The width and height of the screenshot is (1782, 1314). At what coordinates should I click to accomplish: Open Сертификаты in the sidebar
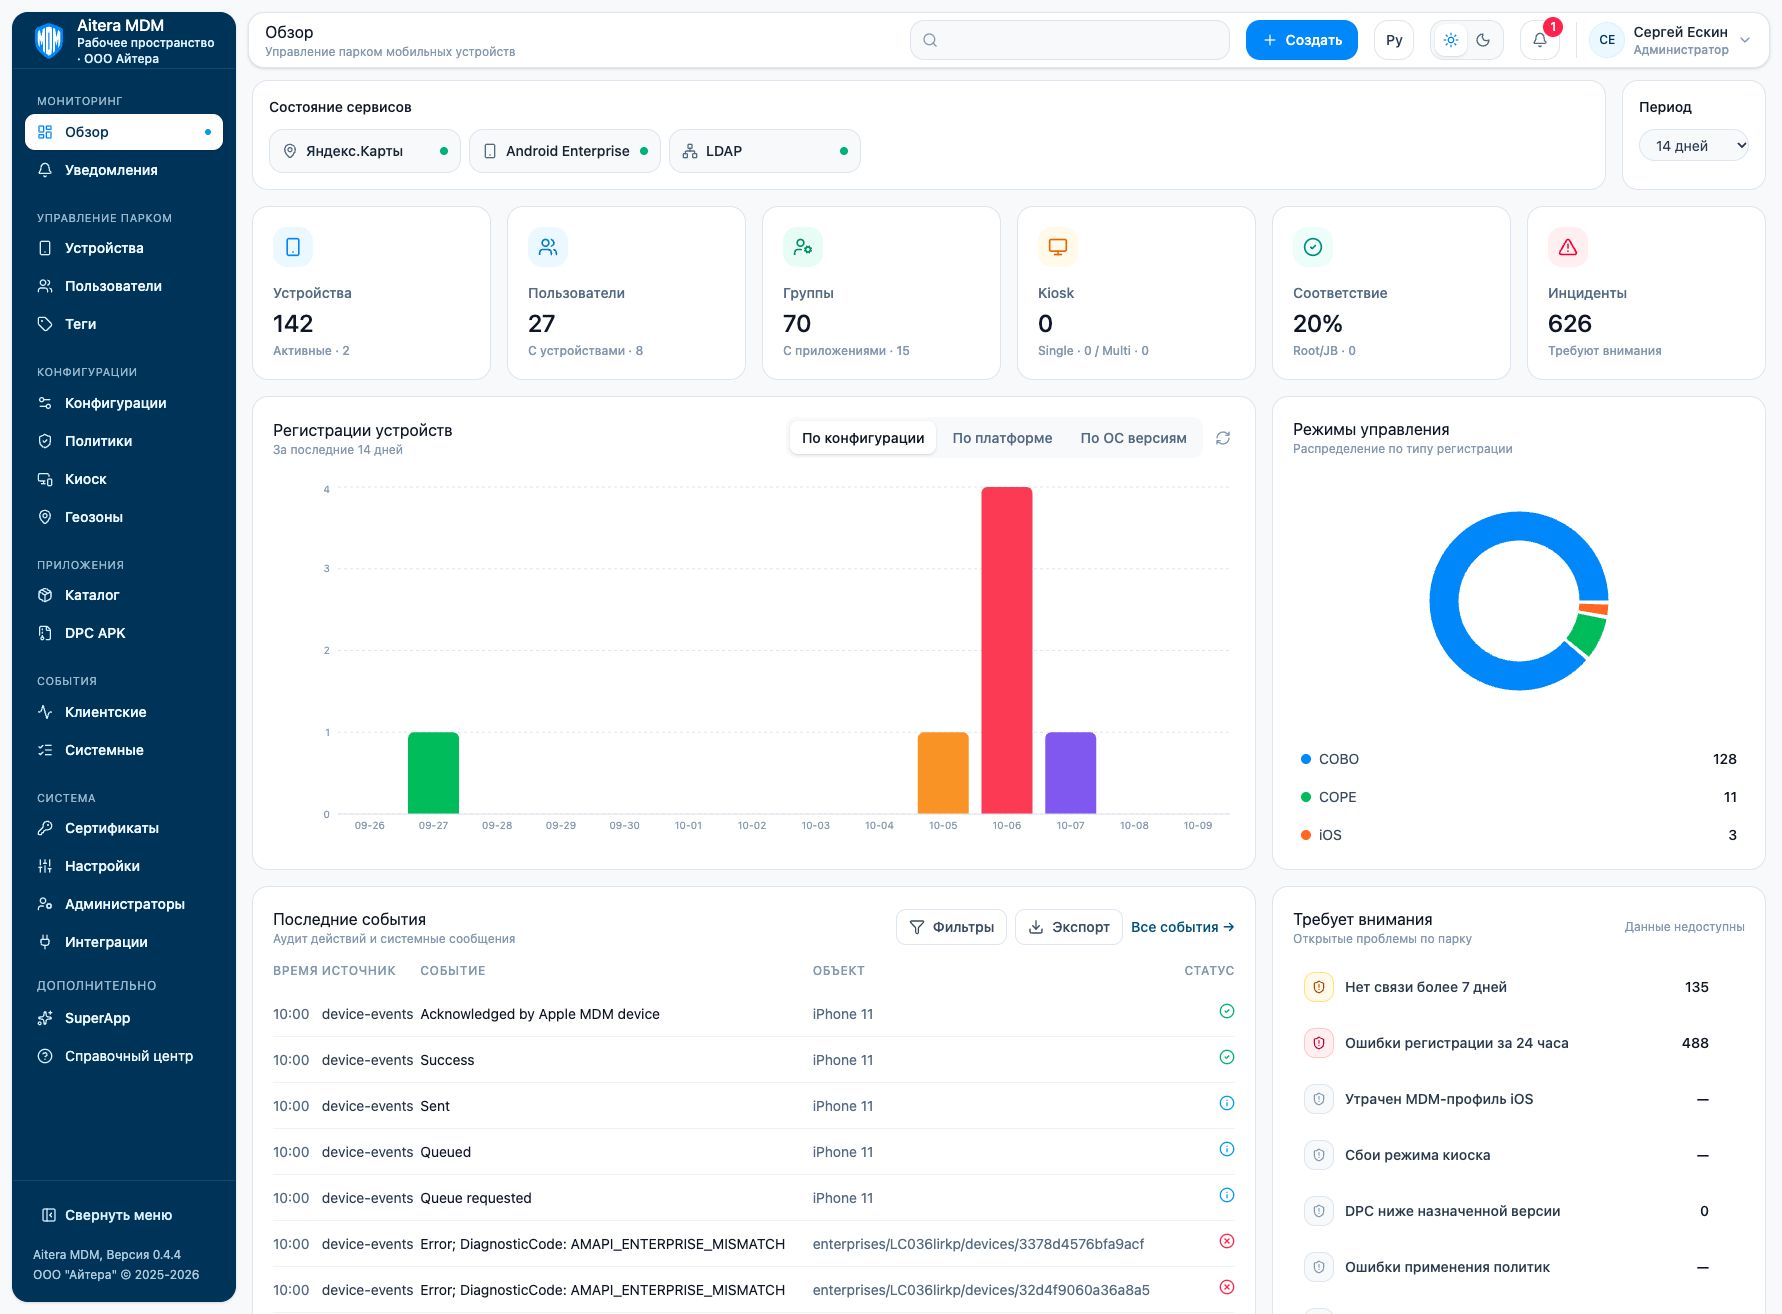pyautogui.click(x=124, y=828)
